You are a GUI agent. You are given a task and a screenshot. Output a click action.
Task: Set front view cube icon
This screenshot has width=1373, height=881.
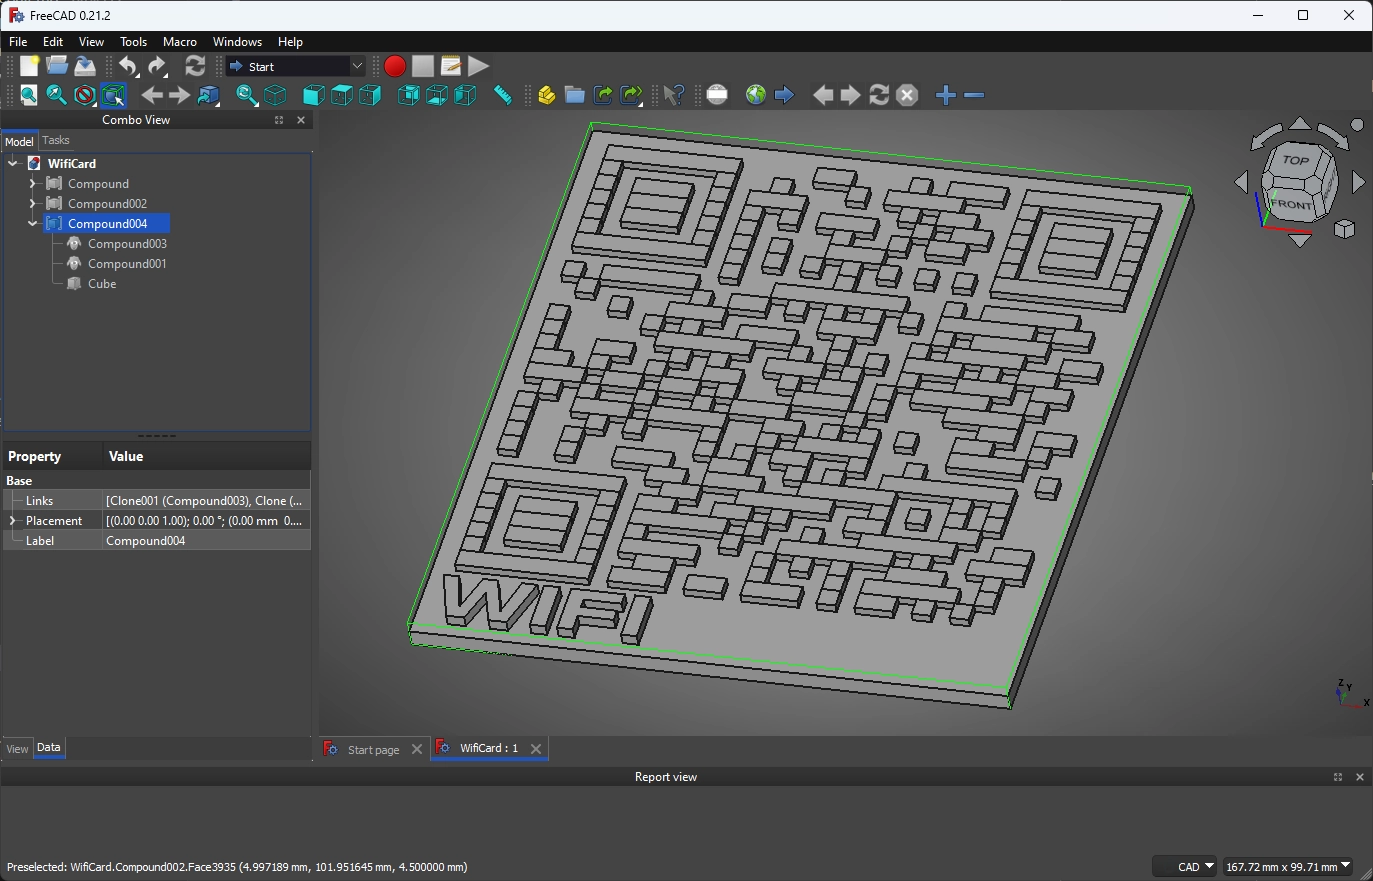(x=314, y=95)
